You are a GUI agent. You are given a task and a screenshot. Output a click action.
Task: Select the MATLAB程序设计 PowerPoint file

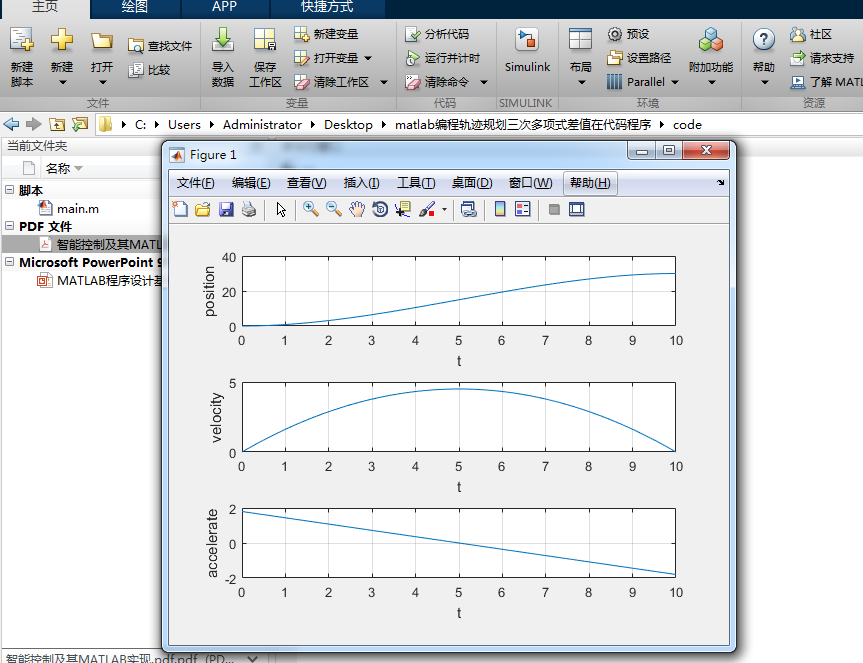tap(100, 281)
